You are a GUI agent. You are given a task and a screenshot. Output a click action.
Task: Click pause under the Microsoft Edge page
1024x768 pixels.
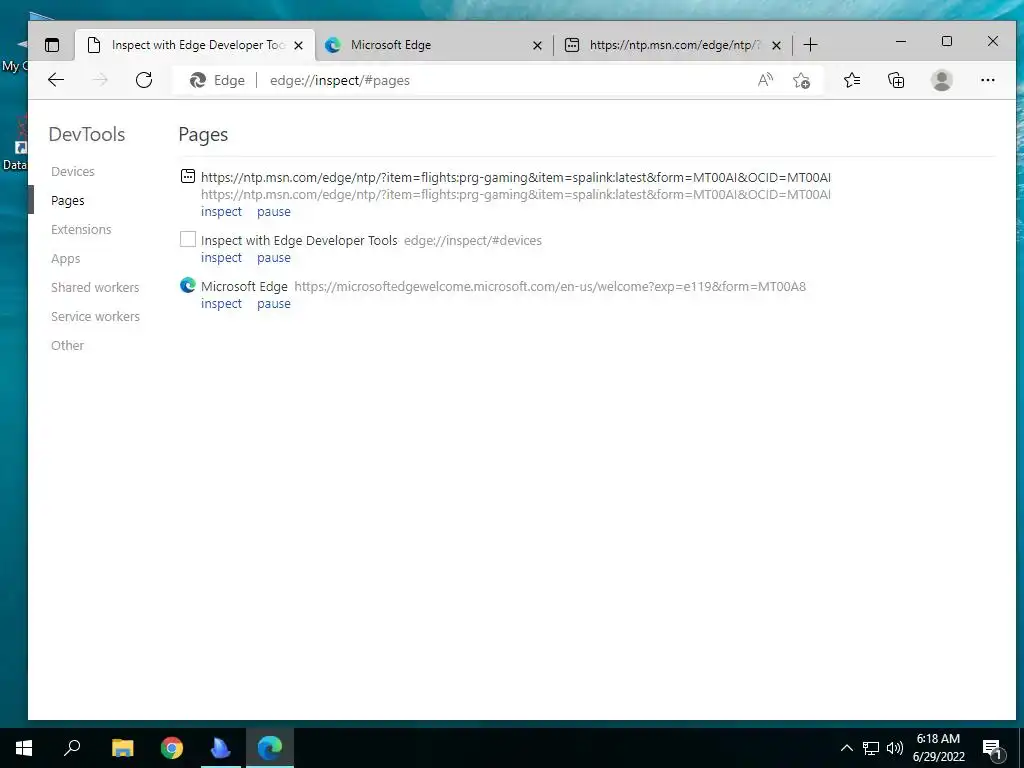point(274,304)
